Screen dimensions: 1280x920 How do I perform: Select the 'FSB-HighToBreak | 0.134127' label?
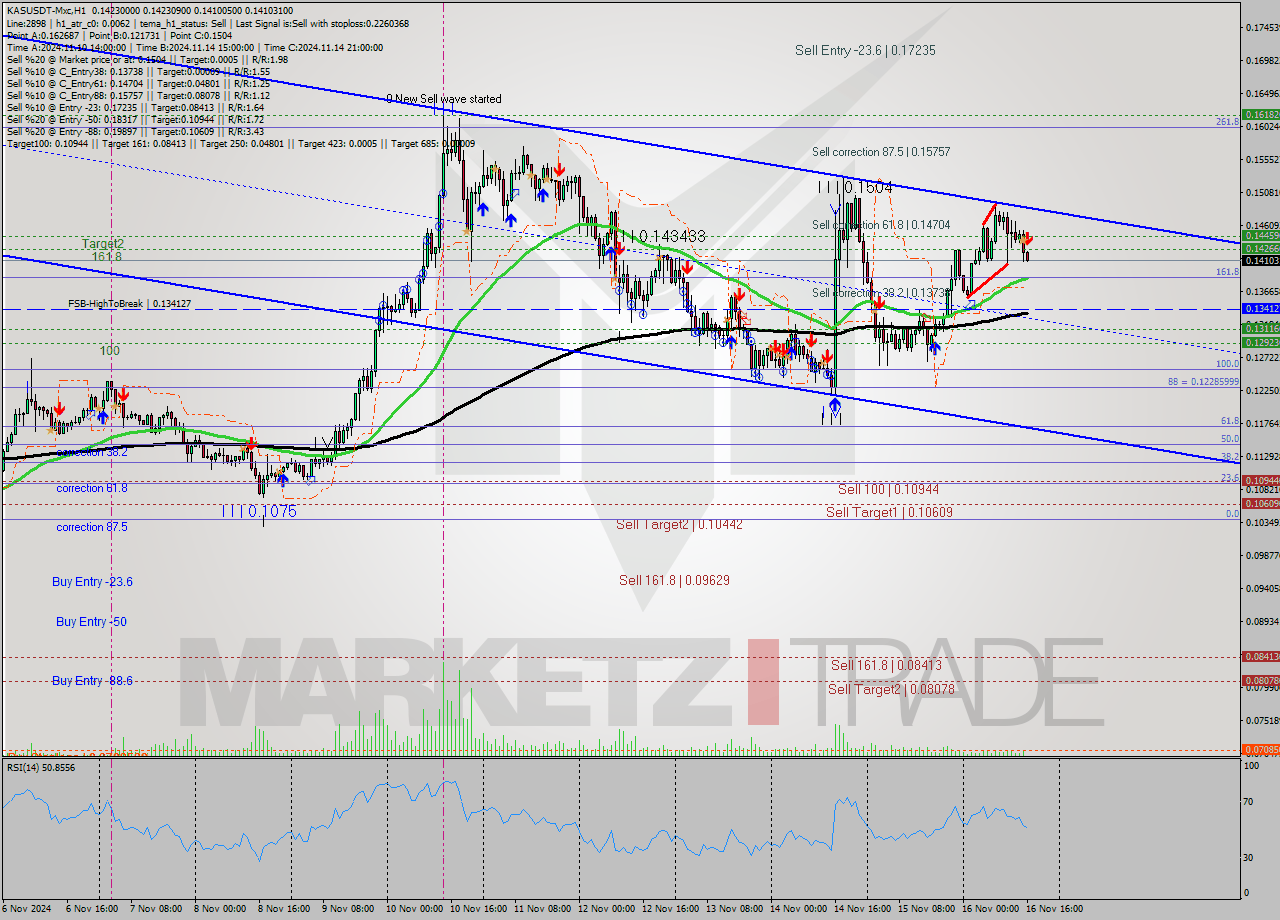tap(129, 303)
